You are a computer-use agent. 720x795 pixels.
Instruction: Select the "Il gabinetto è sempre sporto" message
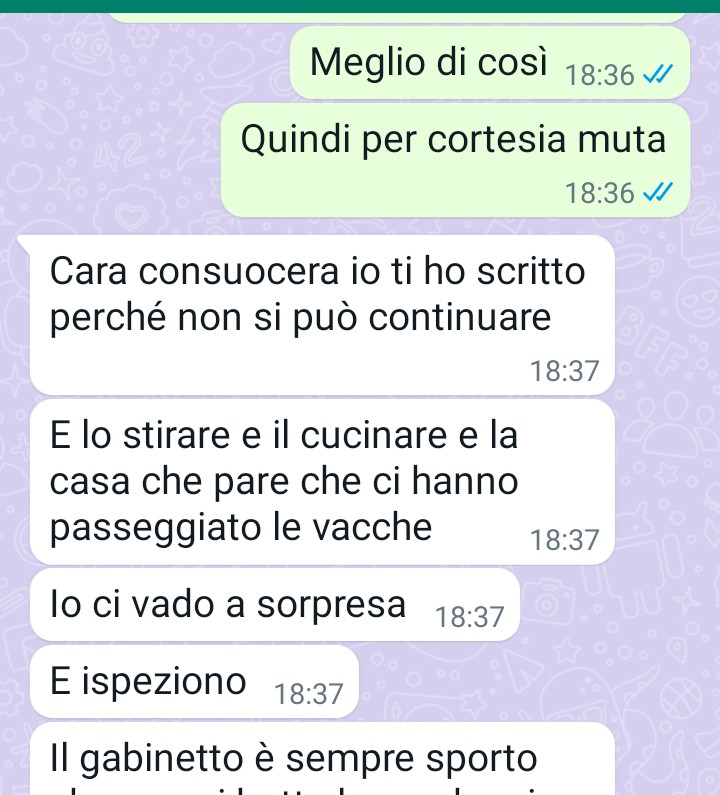322,759
